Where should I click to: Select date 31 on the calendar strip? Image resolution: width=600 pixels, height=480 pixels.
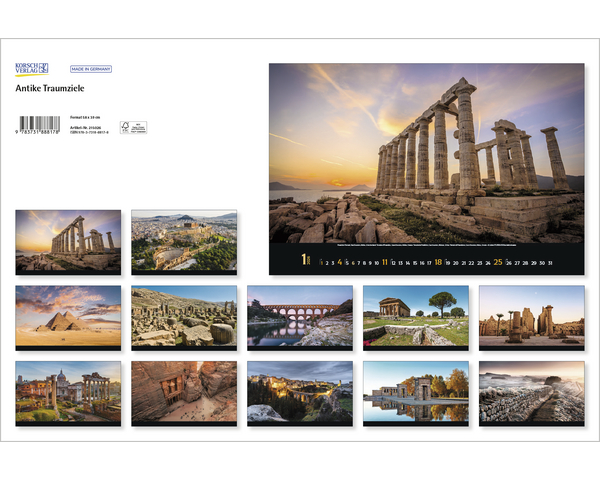[549, 262]
